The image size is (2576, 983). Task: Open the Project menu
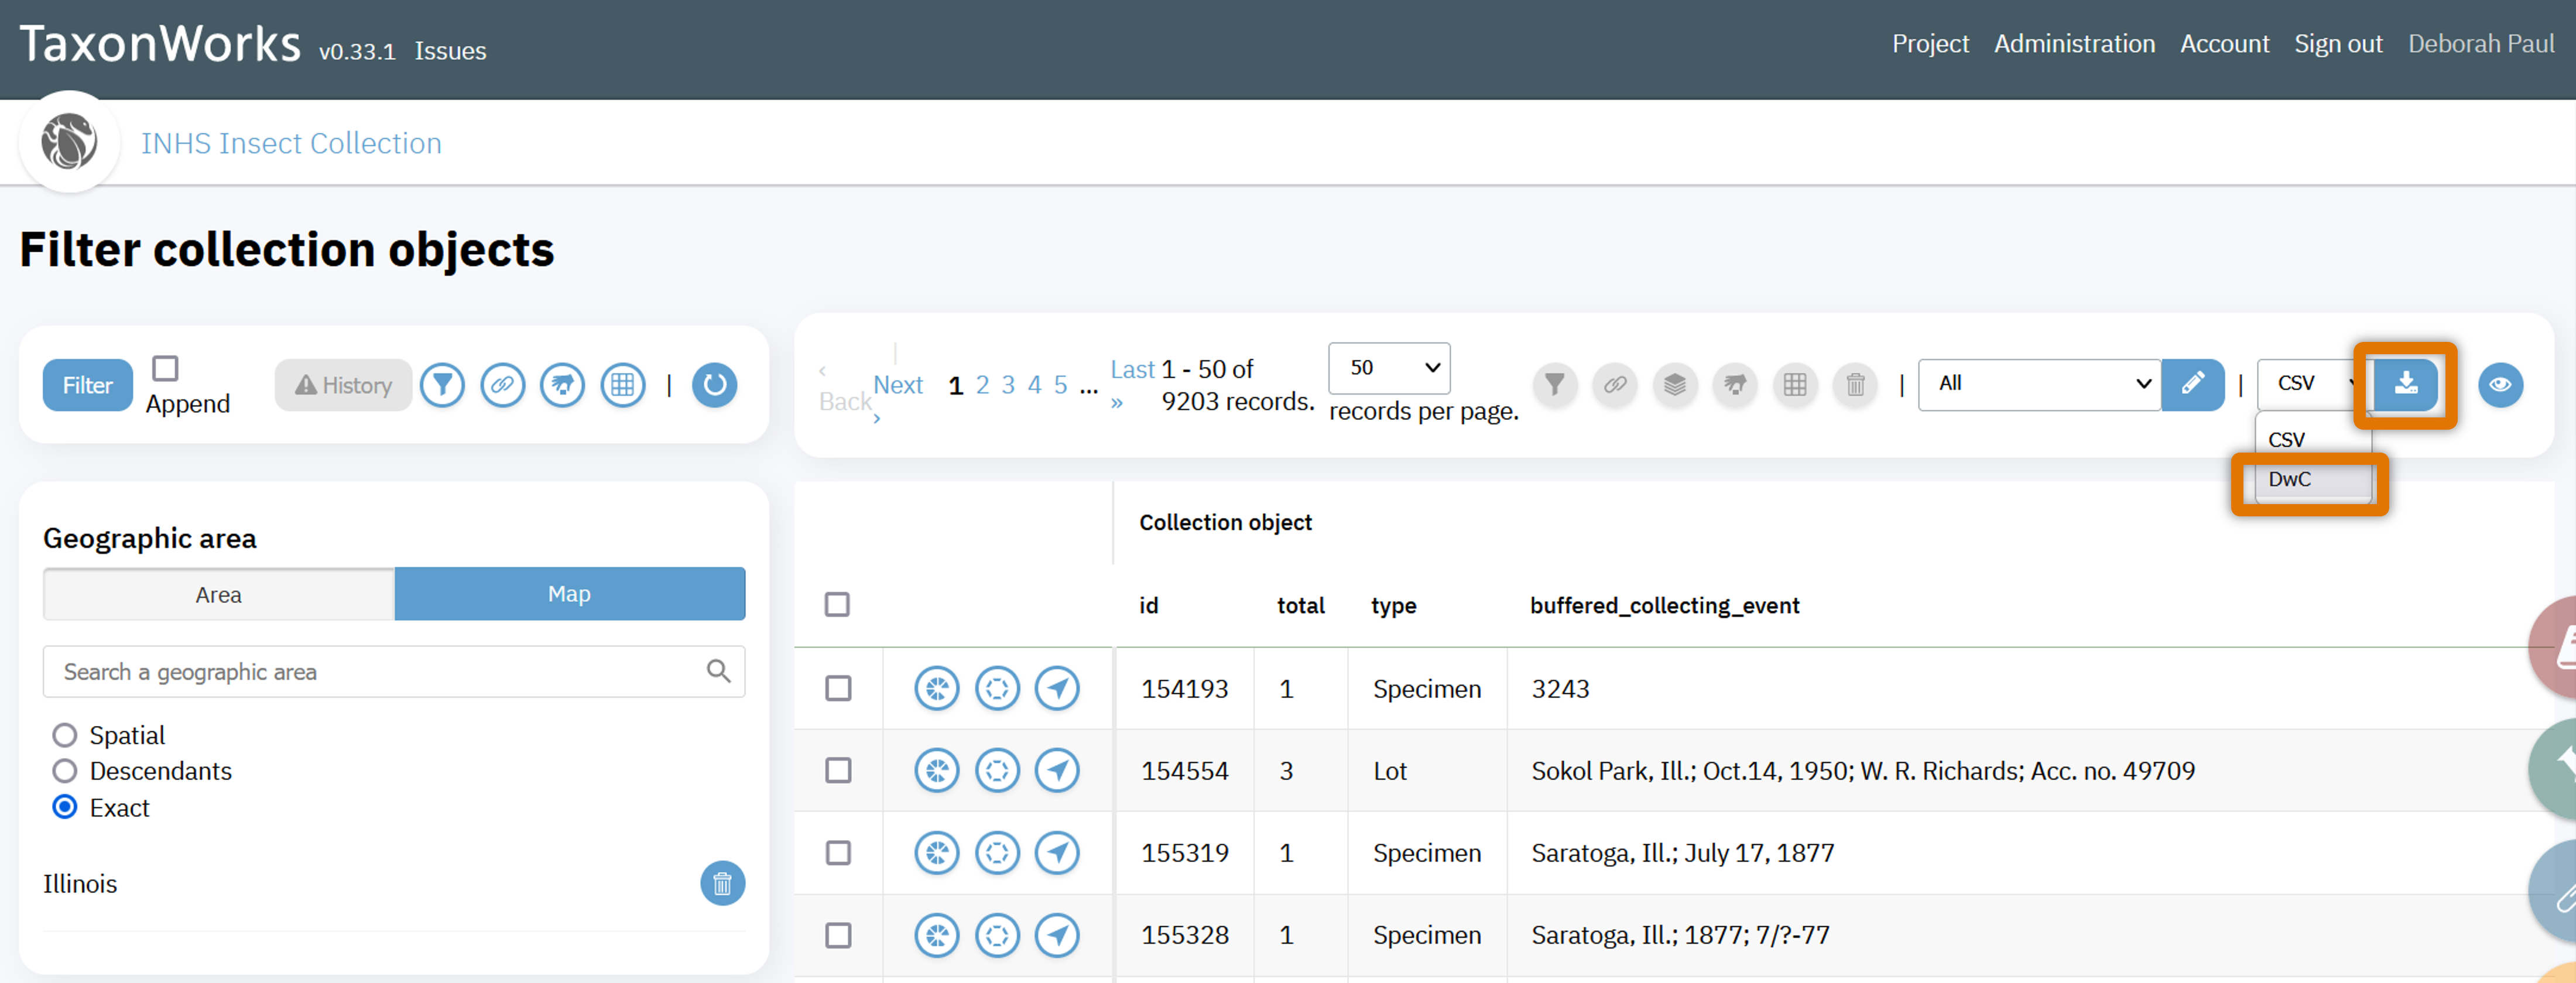(x=1930, y=44)
